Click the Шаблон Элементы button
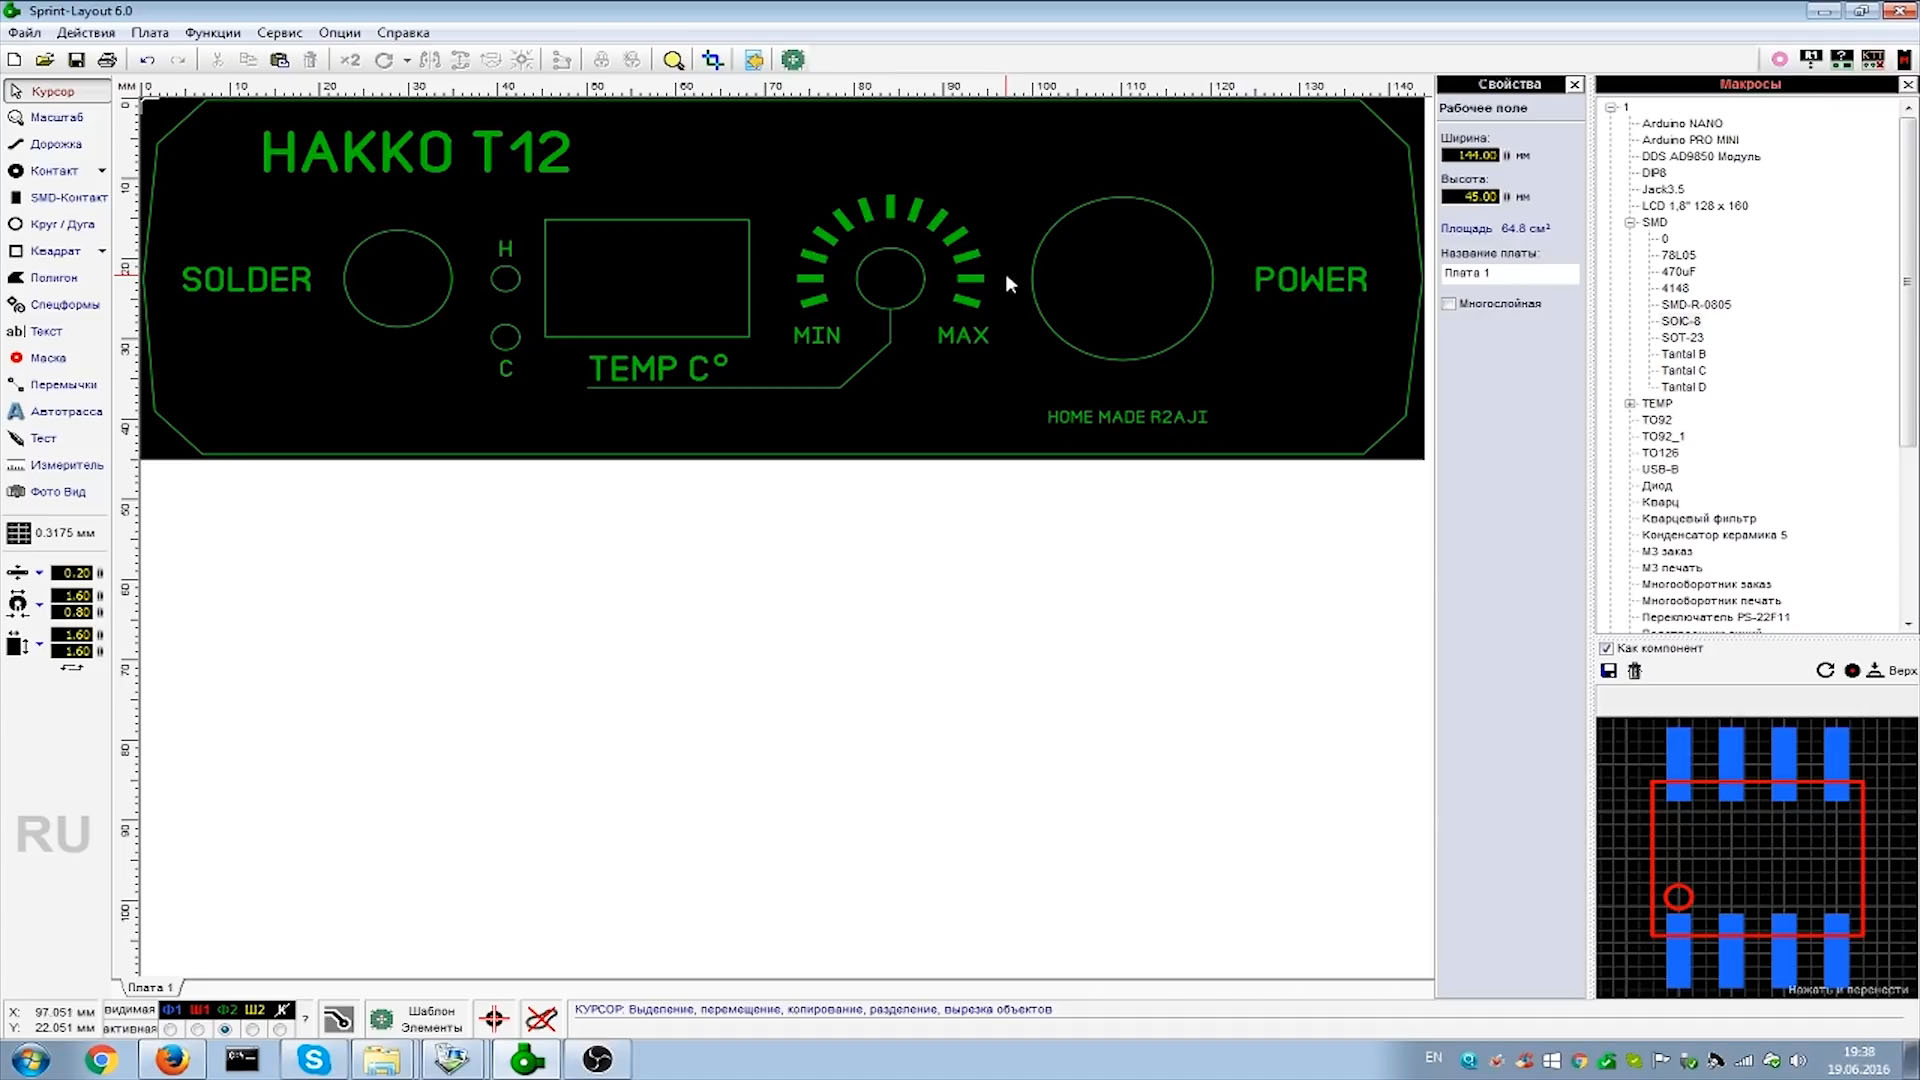This screenshot has width=1920, height=1080. (x=415, y=1019)
